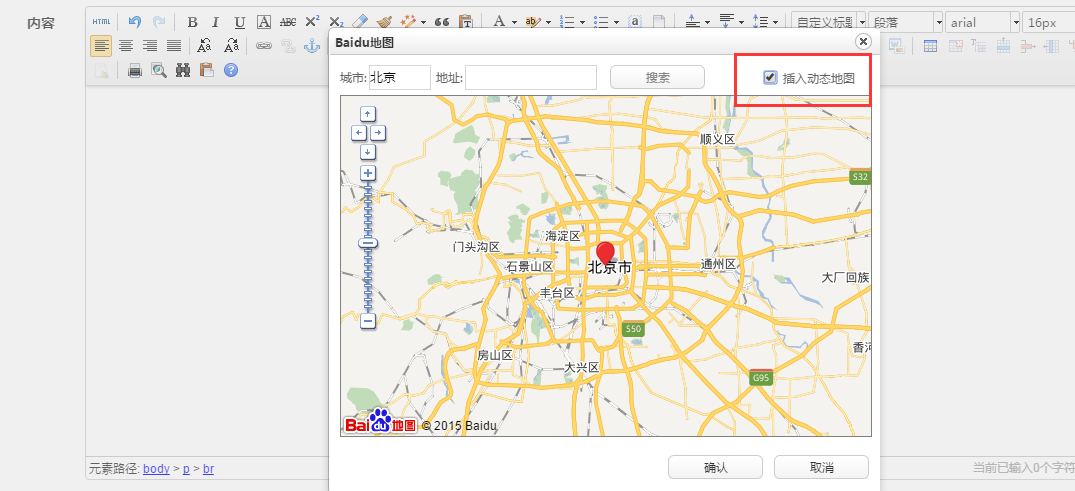Insert an anchor using anchor icon
This screenshot has height=491, width=1075.
click(x=311, y=46)
